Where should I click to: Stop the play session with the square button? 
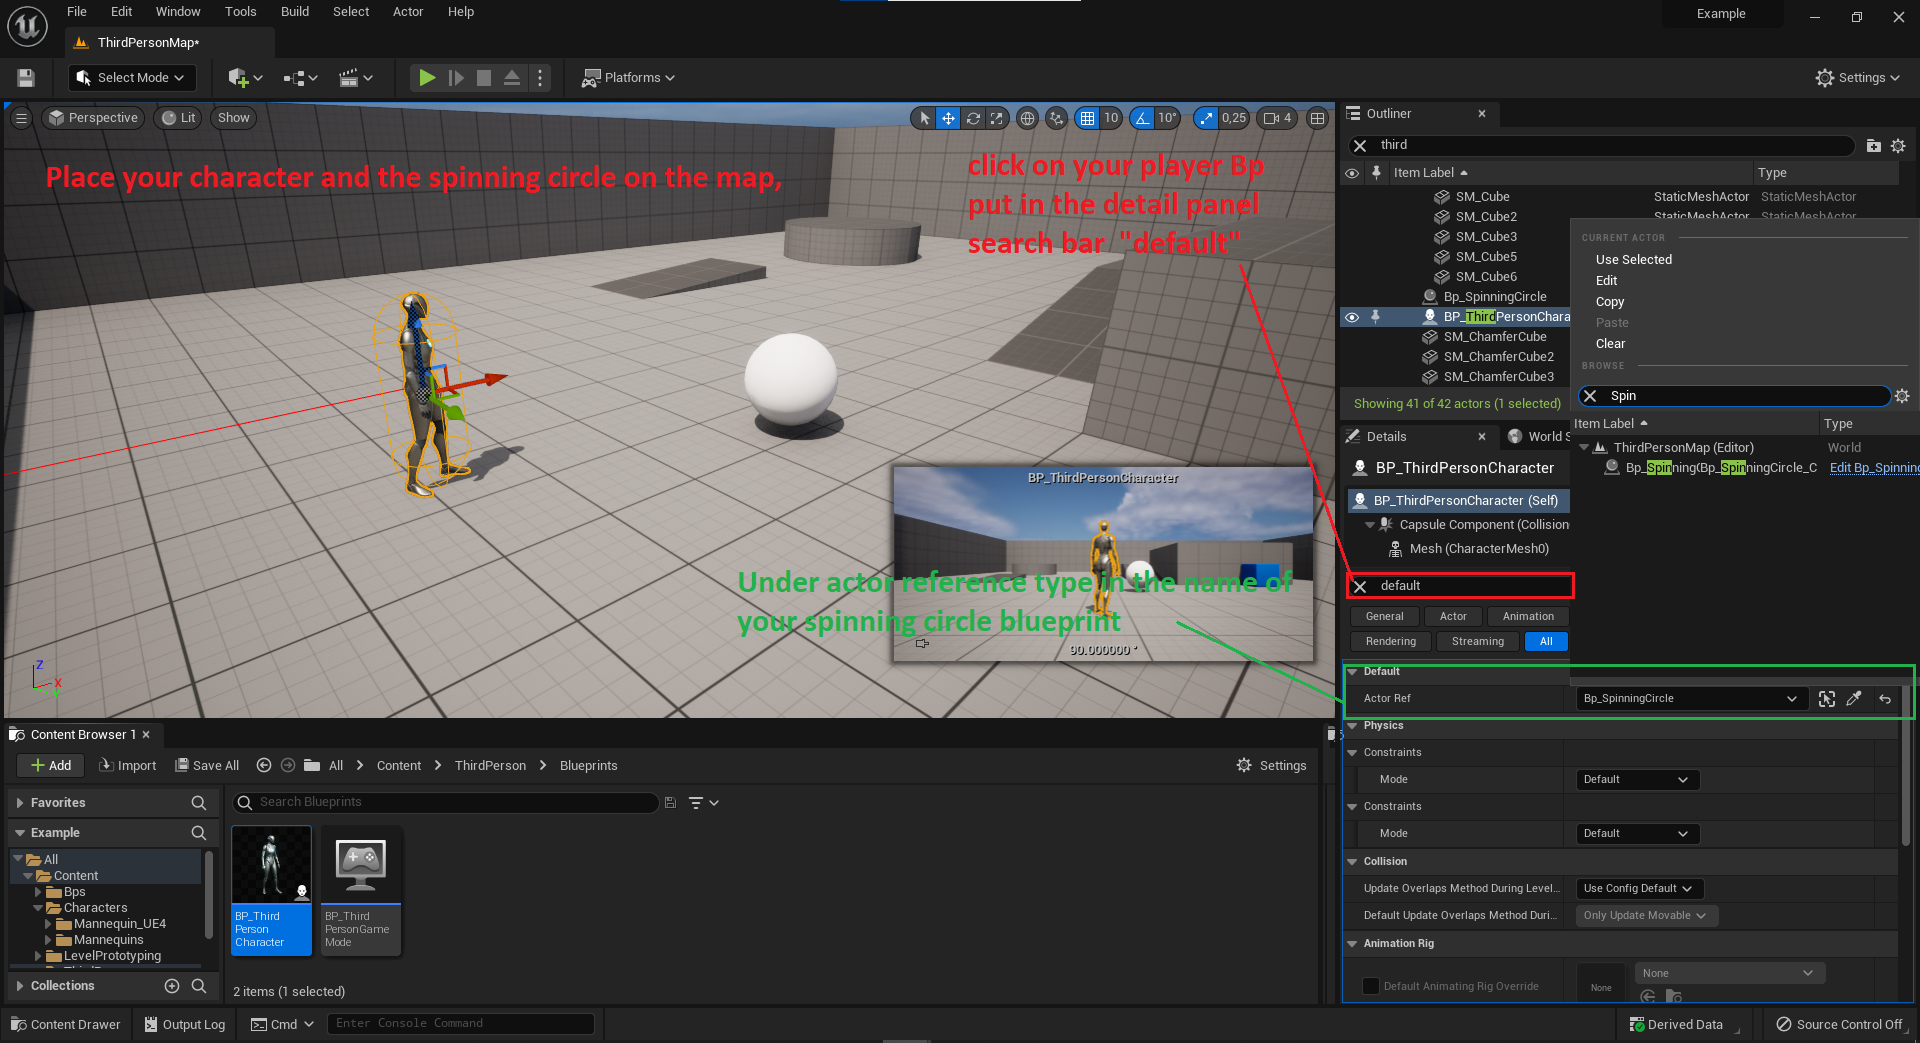[484, 78]
